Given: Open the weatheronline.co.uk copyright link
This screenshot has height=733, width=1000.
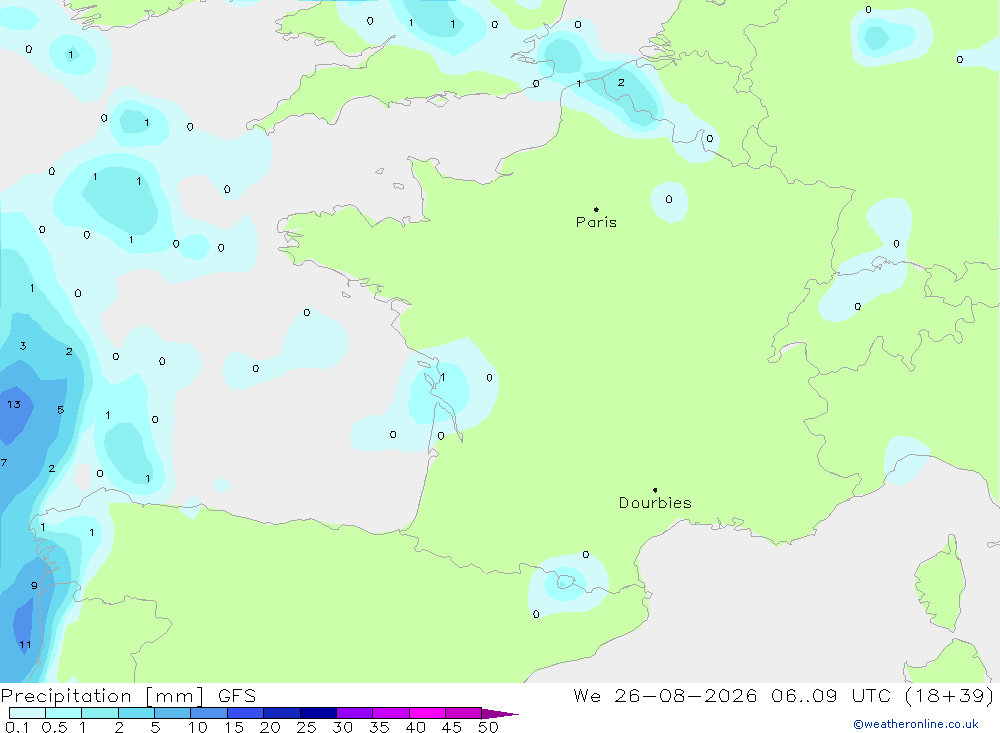Looking at the screenshot, I should pos(915,724).
